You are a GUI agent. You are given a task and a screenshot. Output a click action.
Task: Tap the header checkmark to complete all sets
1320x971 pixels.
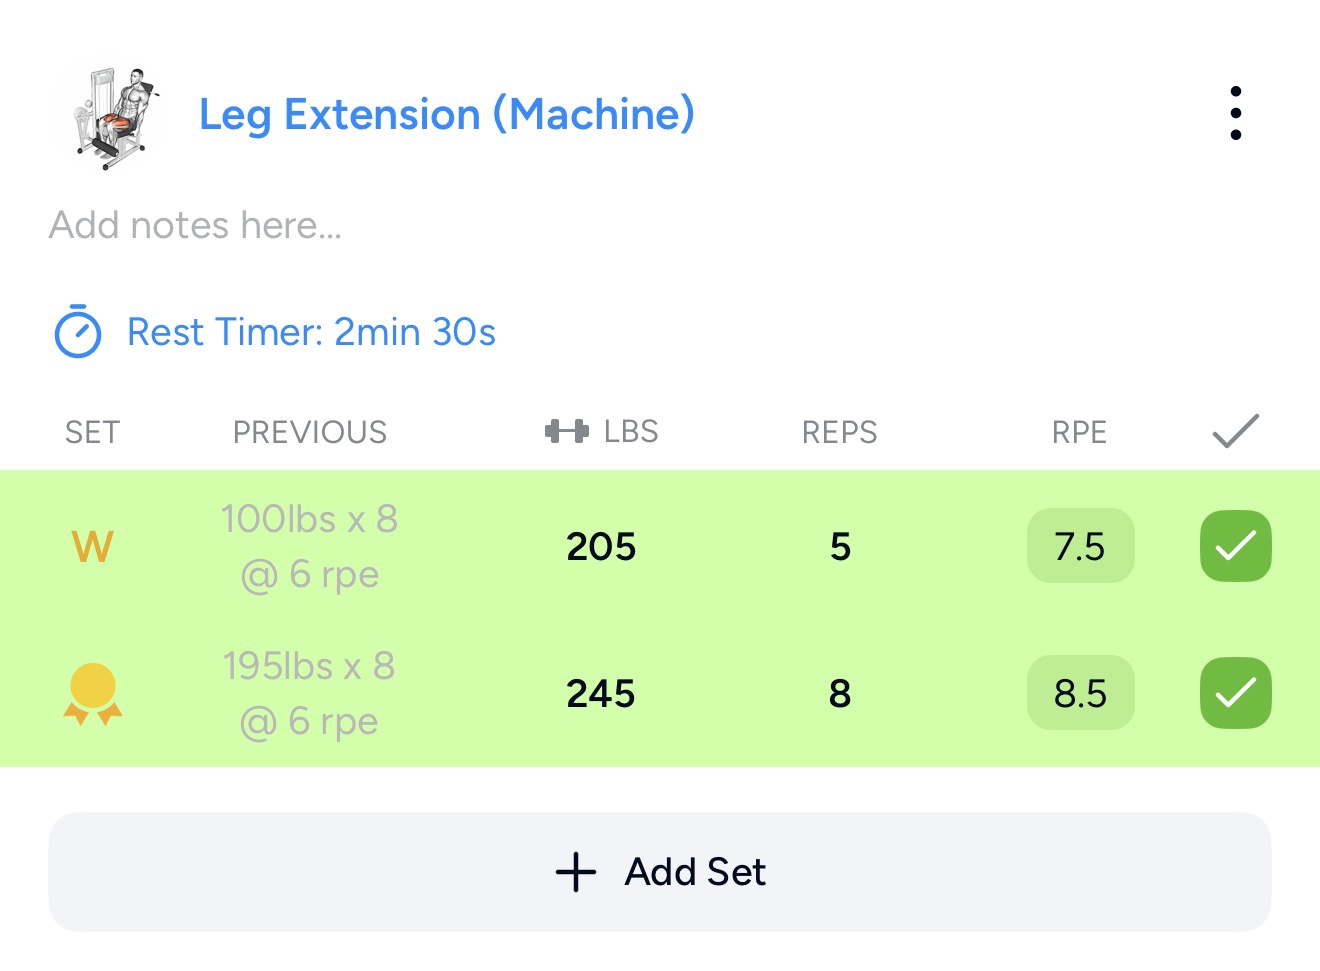point(1236,431)
